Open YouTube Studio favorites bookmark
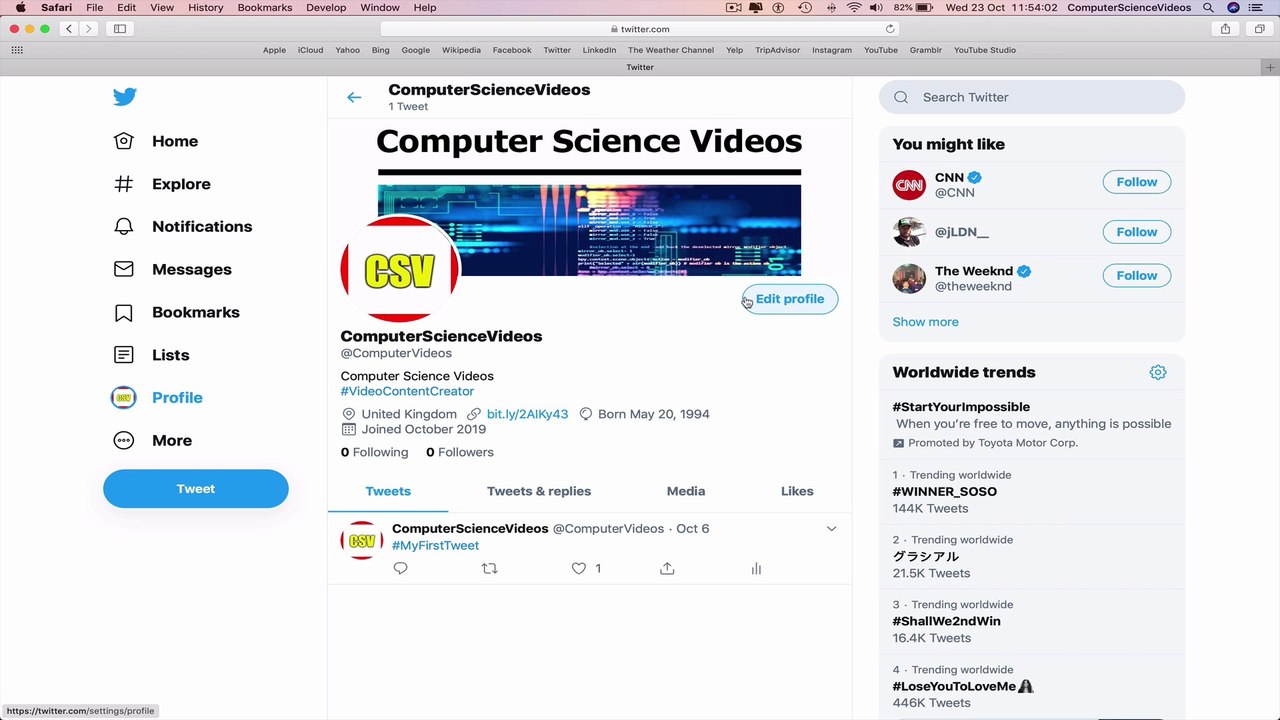 (984, 50)
